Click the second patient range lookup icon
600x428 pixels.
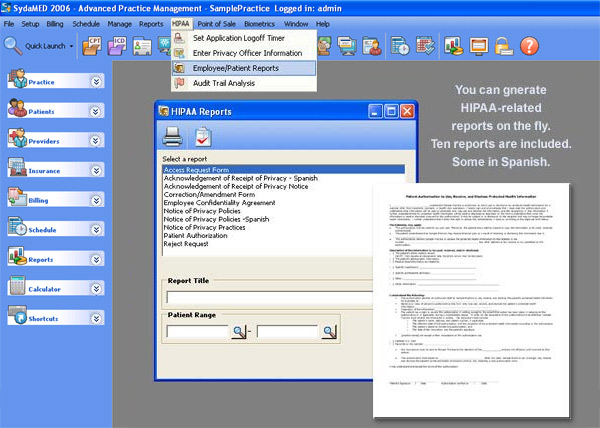[334, 331]
